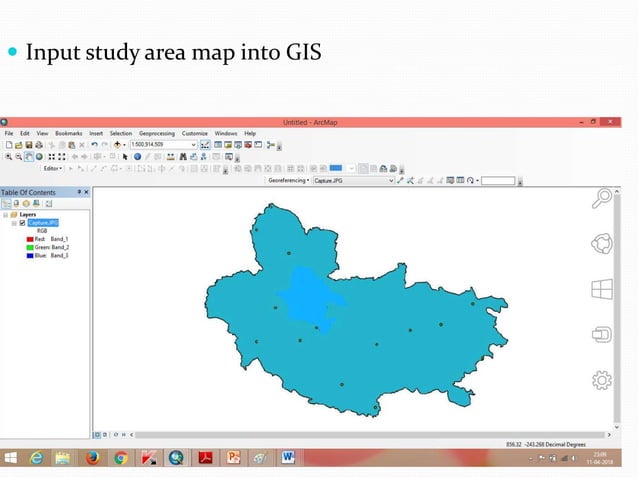
Task: Auto-hide the Table Of Contents with pin
Action: 79,192
